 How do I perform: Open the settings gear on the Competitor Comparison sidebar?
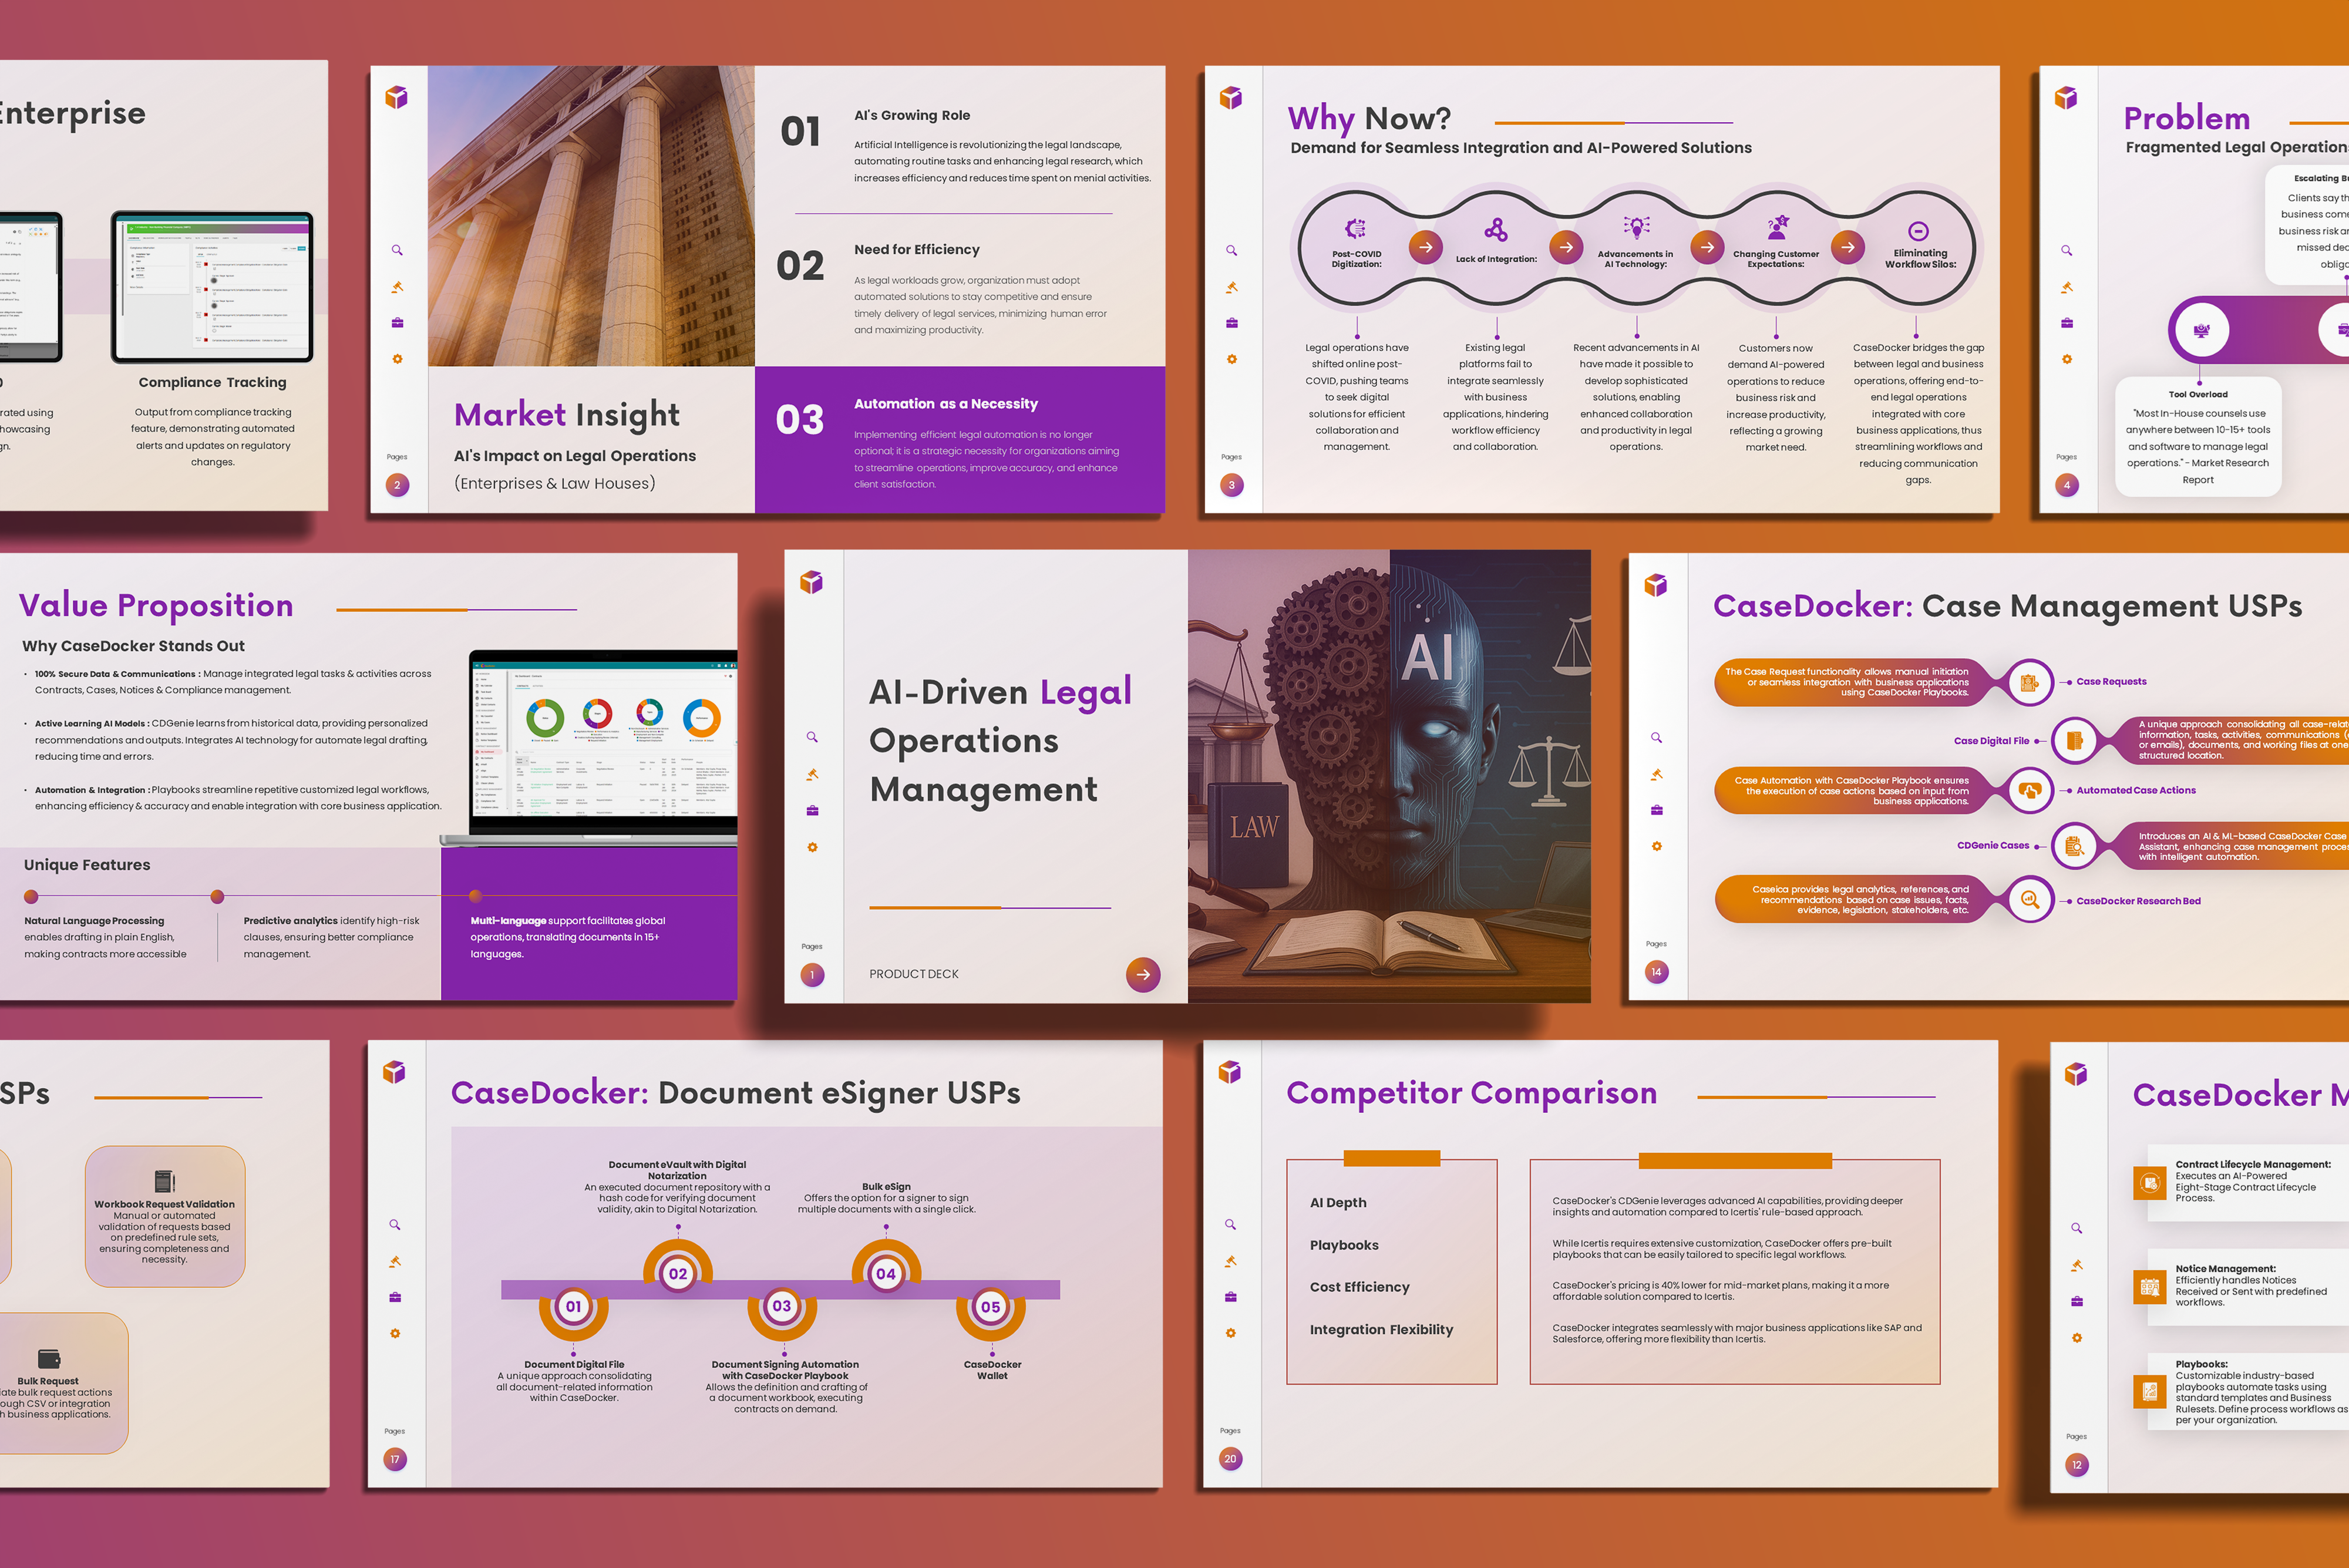1230,1333
